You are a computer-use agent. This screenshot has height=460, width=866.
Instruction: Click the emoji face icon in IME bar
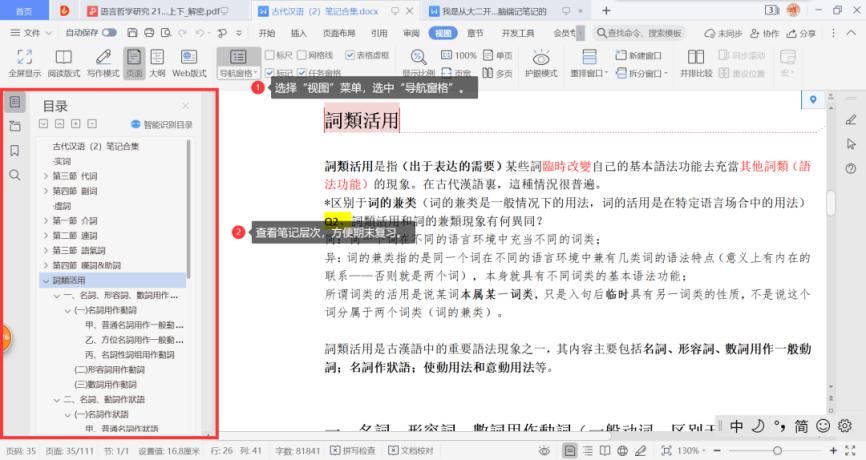pyautogui.click(x=823, y=426)
